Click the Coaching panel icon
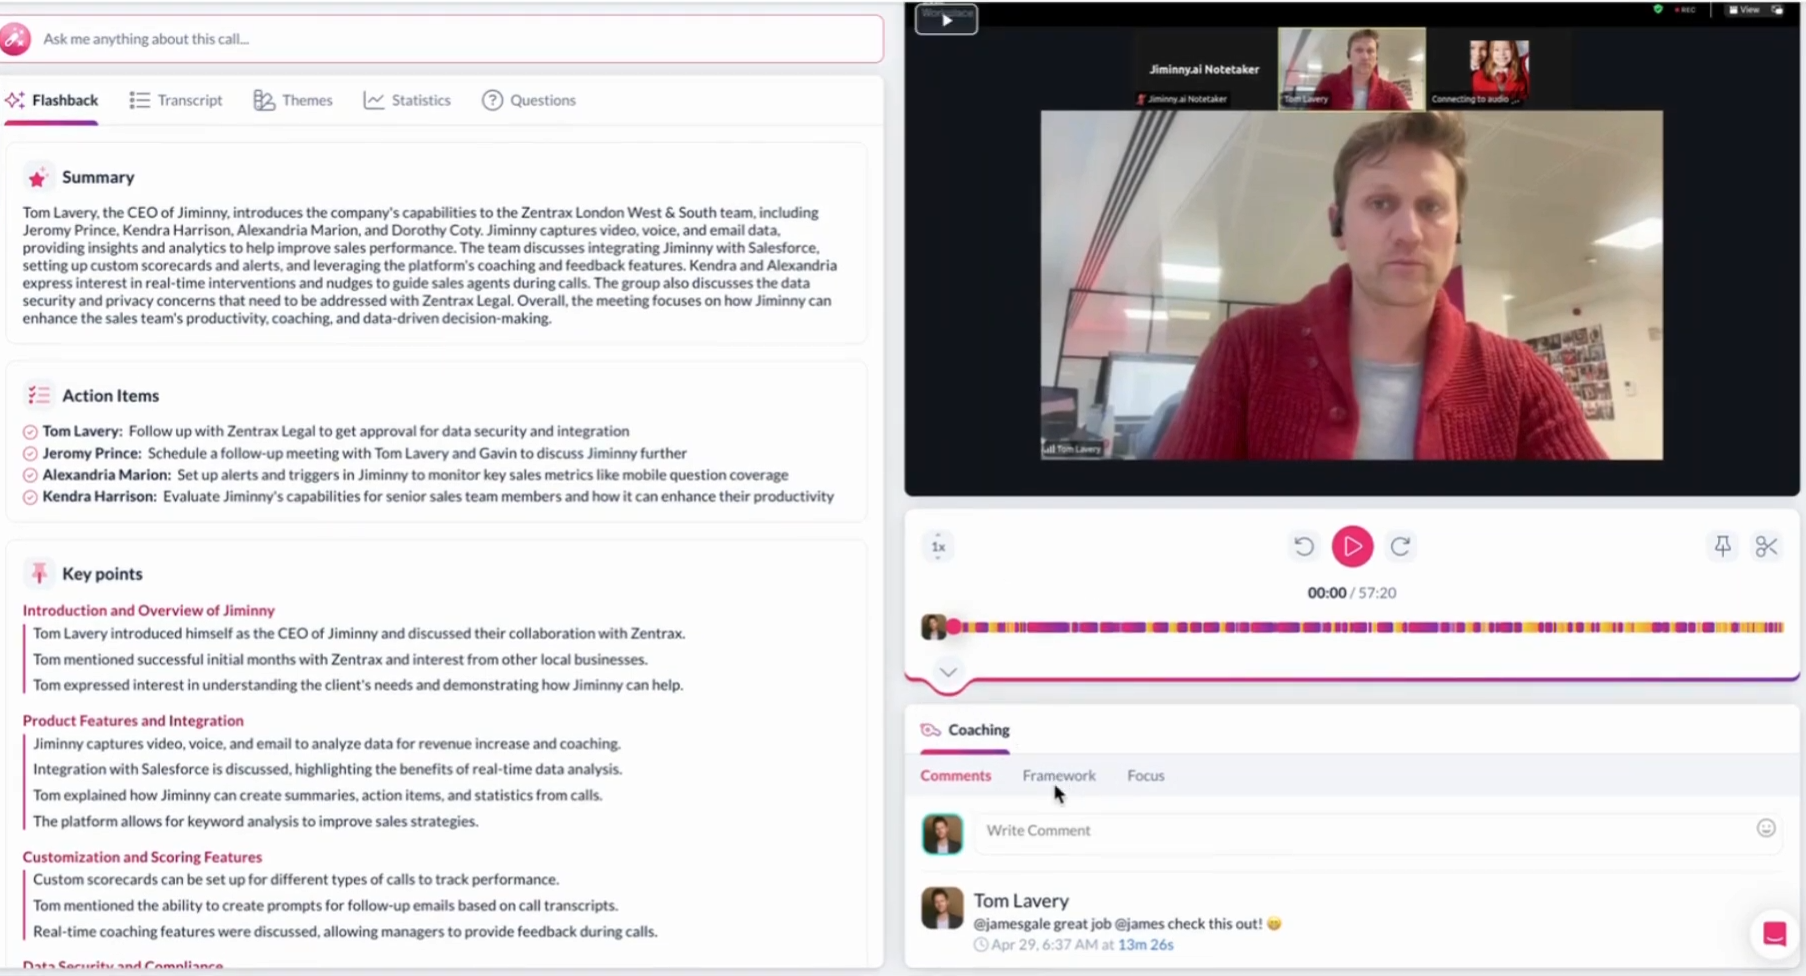1806x976 pixels. tap(930, 730)
